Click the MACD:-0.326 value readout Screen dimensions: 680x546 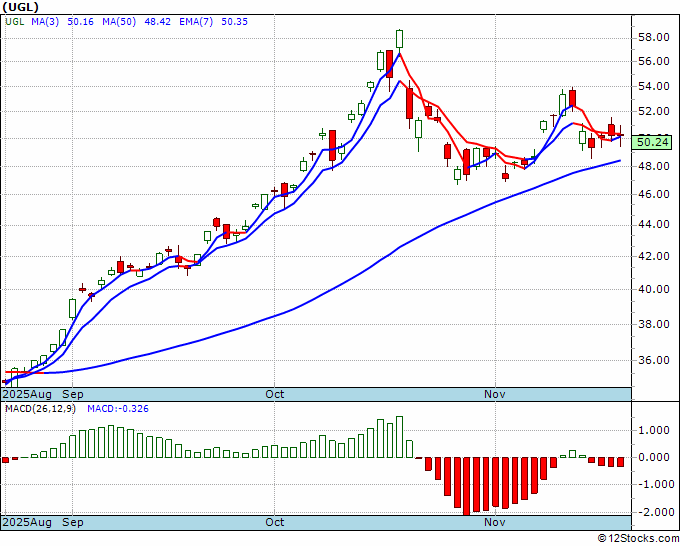click(118, 409)
